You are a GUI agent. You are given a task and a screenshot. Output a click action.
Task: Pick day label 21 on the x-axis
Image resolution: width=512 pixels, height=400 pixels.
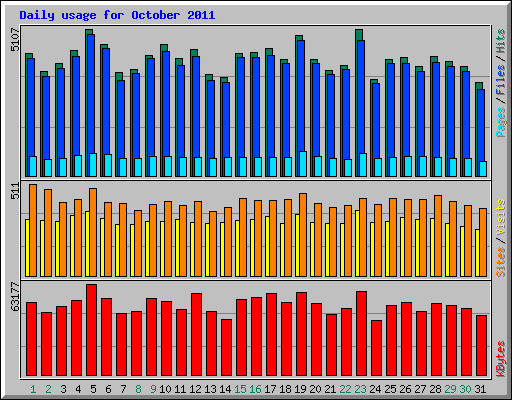coord(330,389)
